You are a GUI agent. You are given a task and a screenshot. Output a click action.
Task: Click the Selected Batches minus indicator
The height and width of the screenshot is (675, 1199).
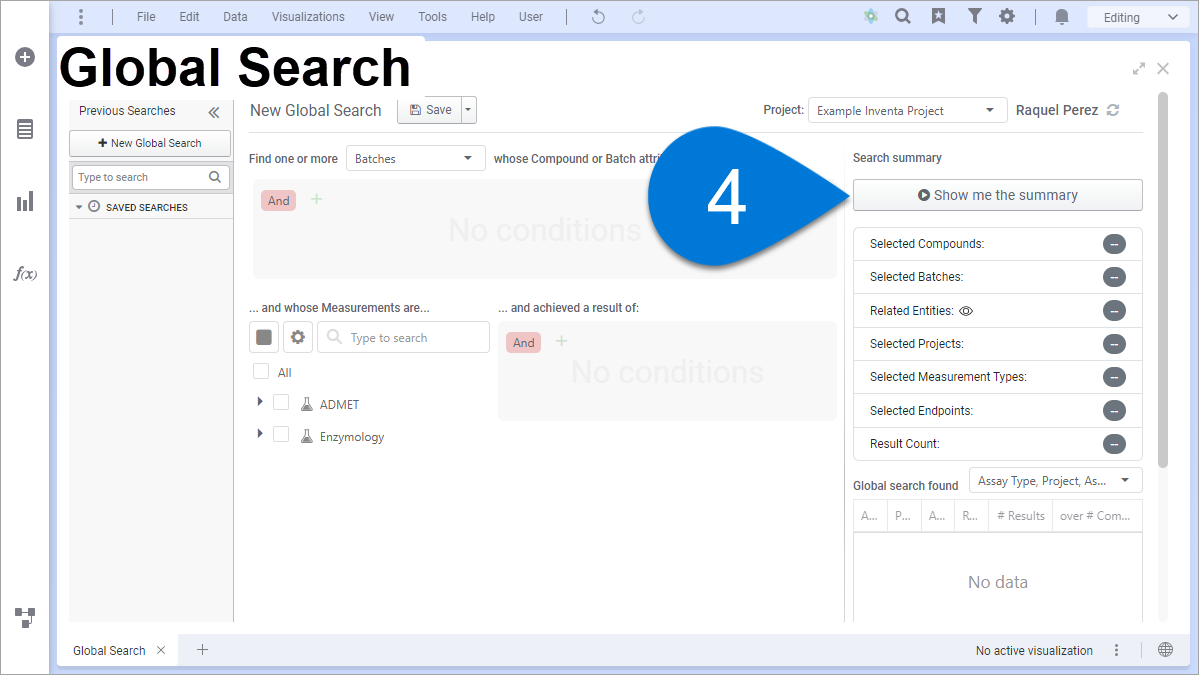tap(1114, 277)
